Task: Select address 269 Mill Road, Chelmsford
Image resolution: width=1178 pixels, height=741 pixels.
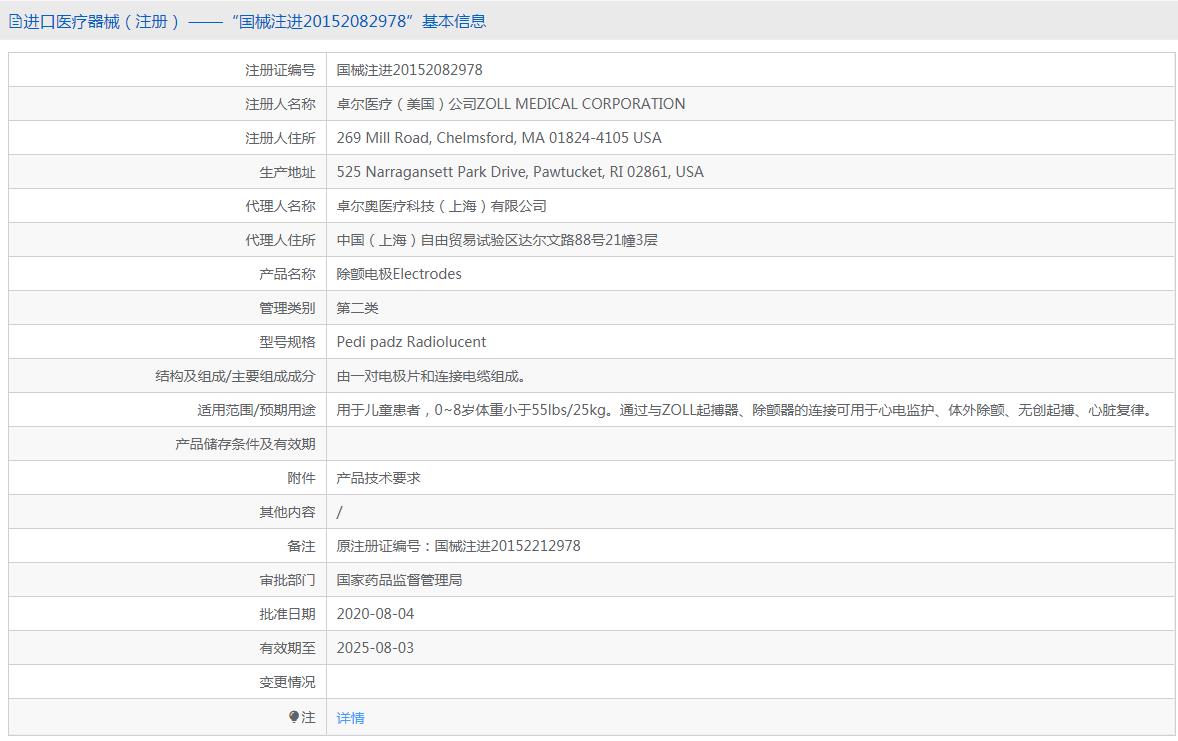Action: coord(499,138)
